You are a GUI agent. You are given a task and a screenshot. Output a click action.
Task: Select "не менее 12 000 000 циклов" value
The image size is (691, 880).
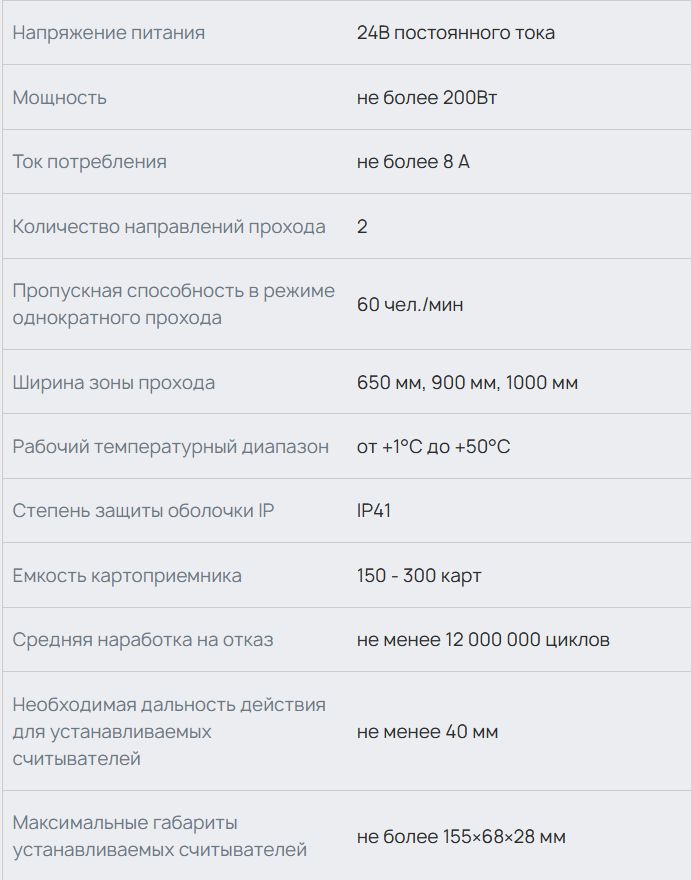pyautogui.click(x=483, y=640)
